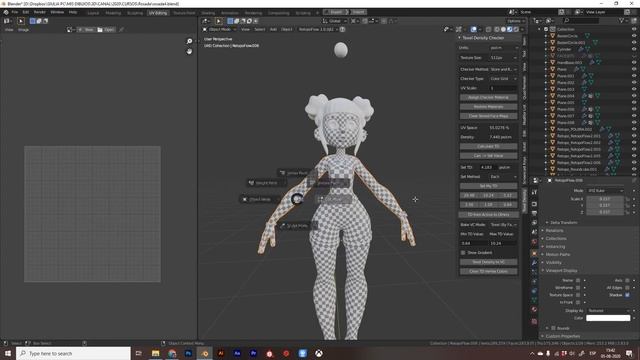Open the Output properties printer tab

pyautogui.click(x=534, y=213)
